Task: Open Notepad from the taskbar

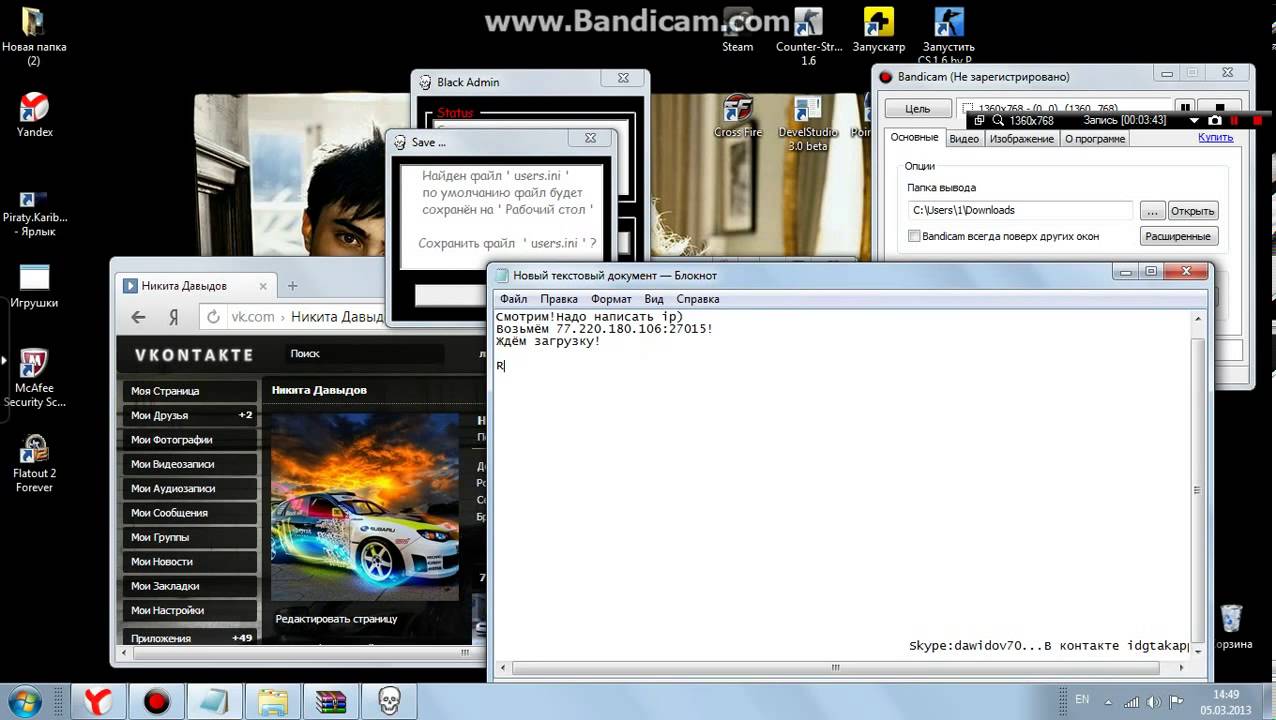Action: point(214,701)
